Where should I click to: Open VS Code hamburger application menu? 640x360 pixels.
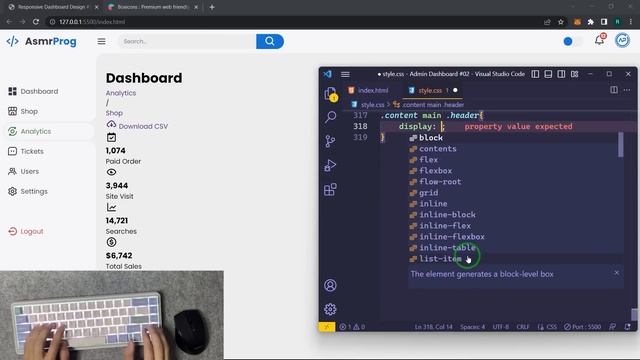click(x=345, y=74)
